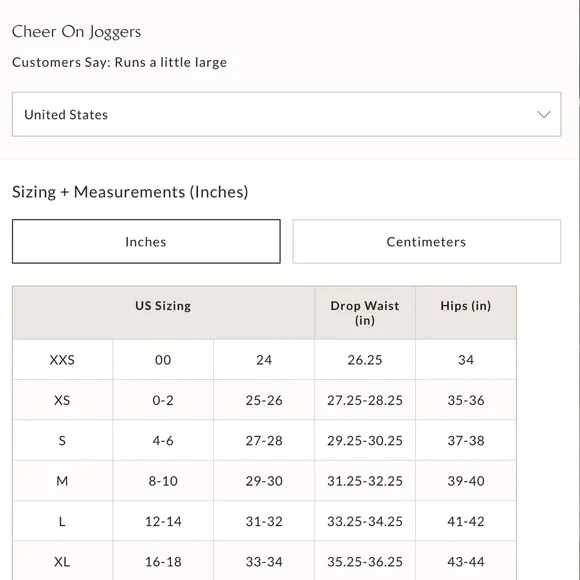Click the 12-14 US size cell

(163, 521)
